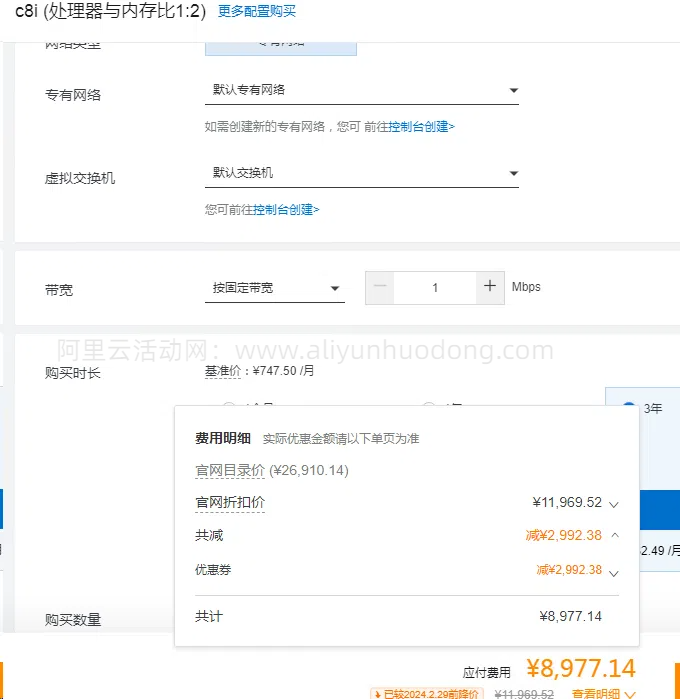Open the 专有网络 dropdown

pyautogui.click(x=361, y=90)
